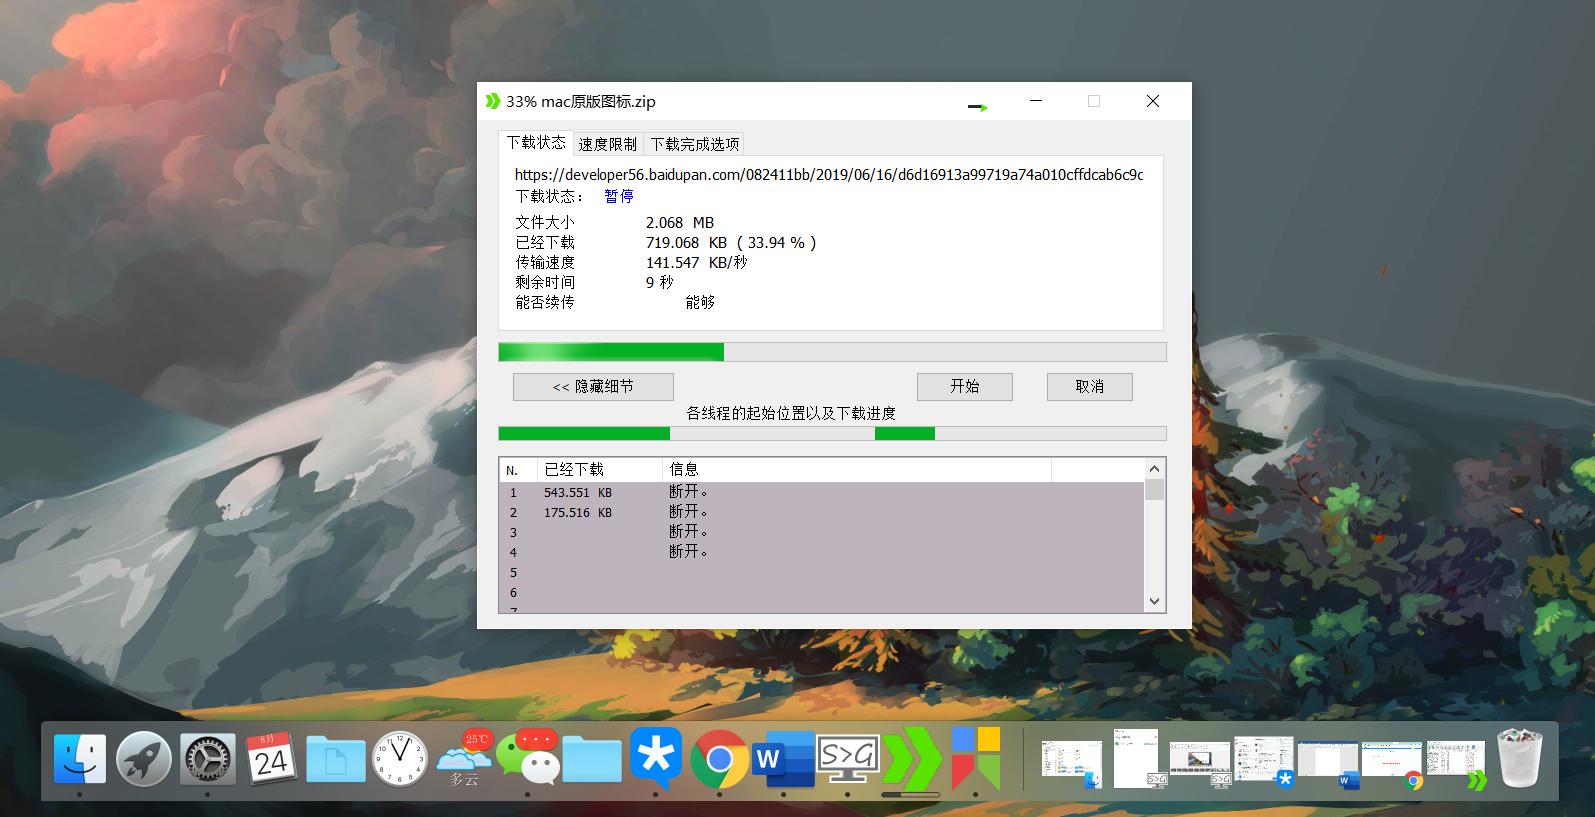Viewport: 1595px width, 817px height.
Task: Click the N. column header
Action: click(519, 469)
